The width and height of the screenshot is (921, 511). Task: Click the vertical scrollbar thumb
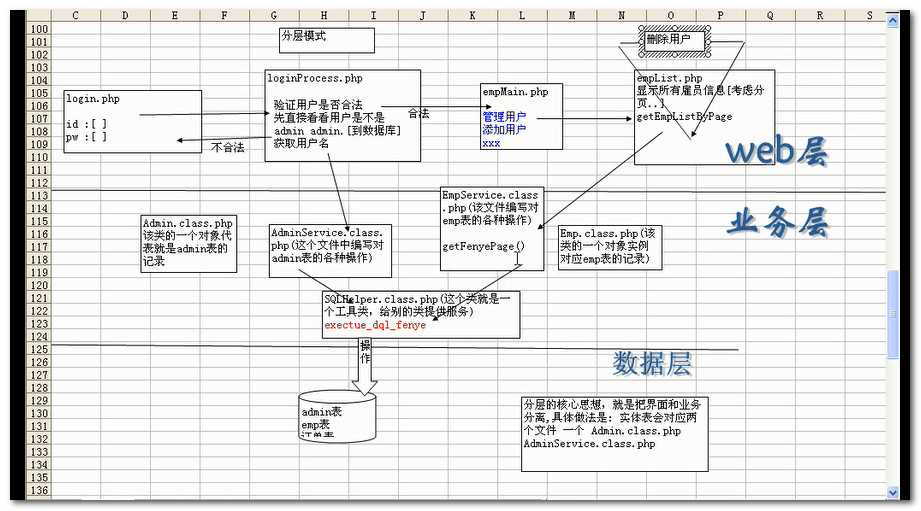pos(892,314)
